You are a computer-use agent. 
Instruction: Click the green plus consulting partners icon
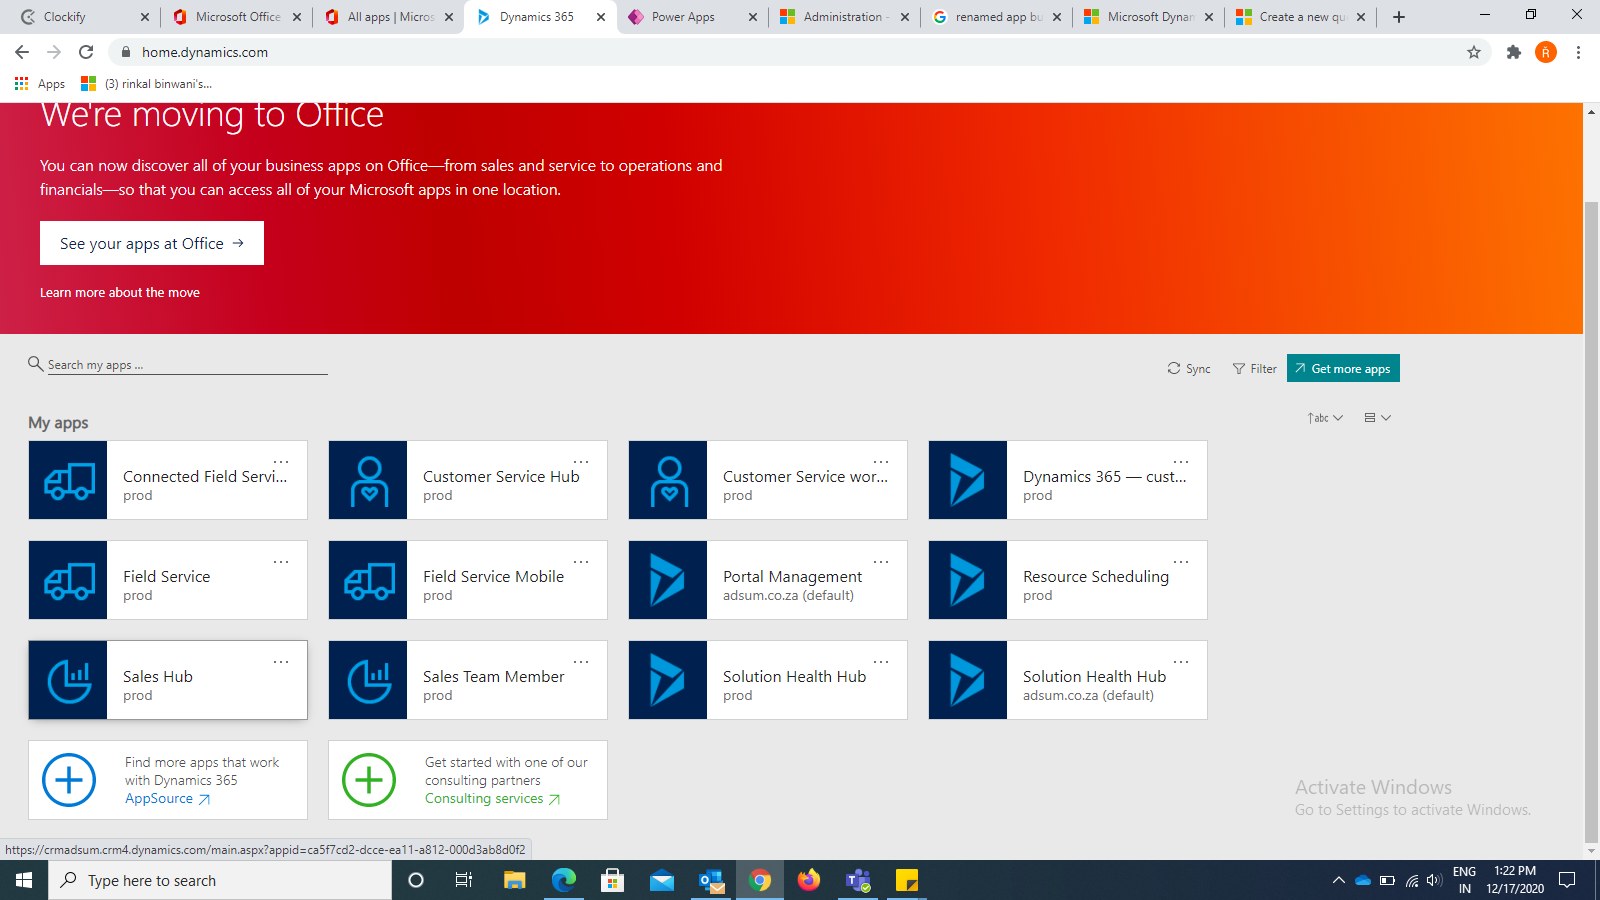coord(369,780)
